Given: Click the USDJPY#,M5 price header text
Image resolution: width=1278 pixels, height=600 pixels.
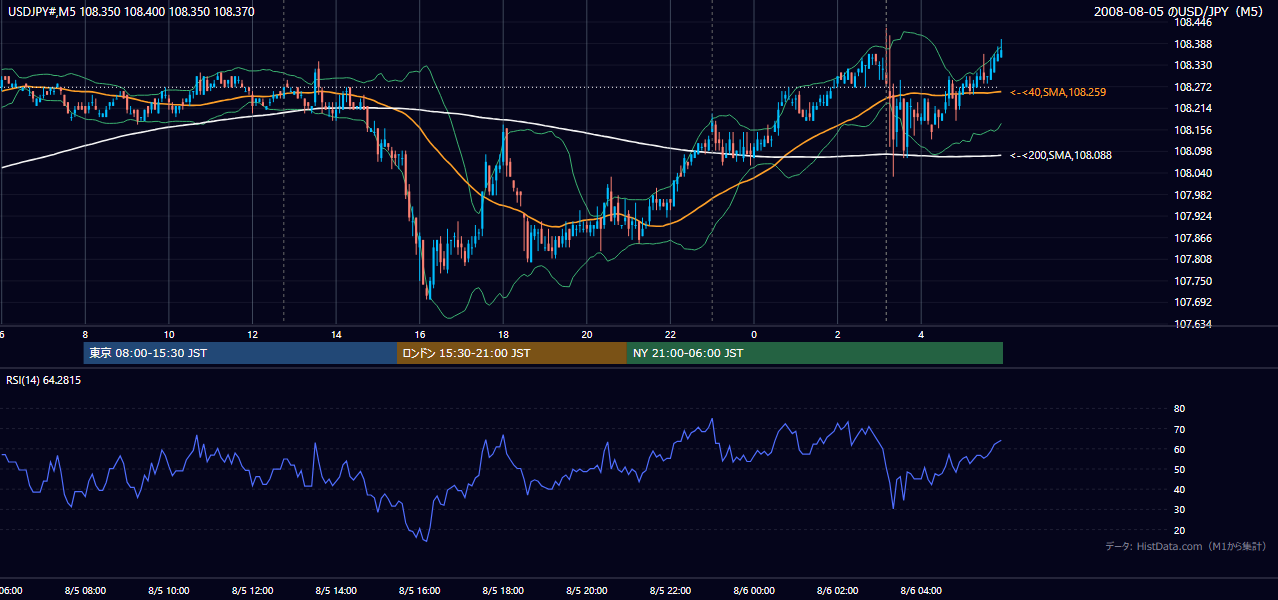Looking at the screenshot, I should (131, 11).
